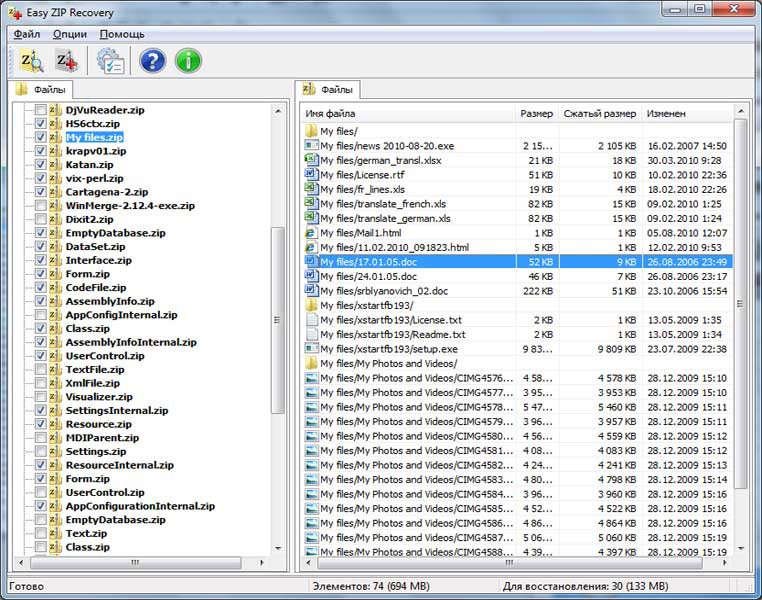This screenshot has width=762, height=600.
Task: Click the exe icon of xstartfb193/setup.exe
Action: point(311,349)
